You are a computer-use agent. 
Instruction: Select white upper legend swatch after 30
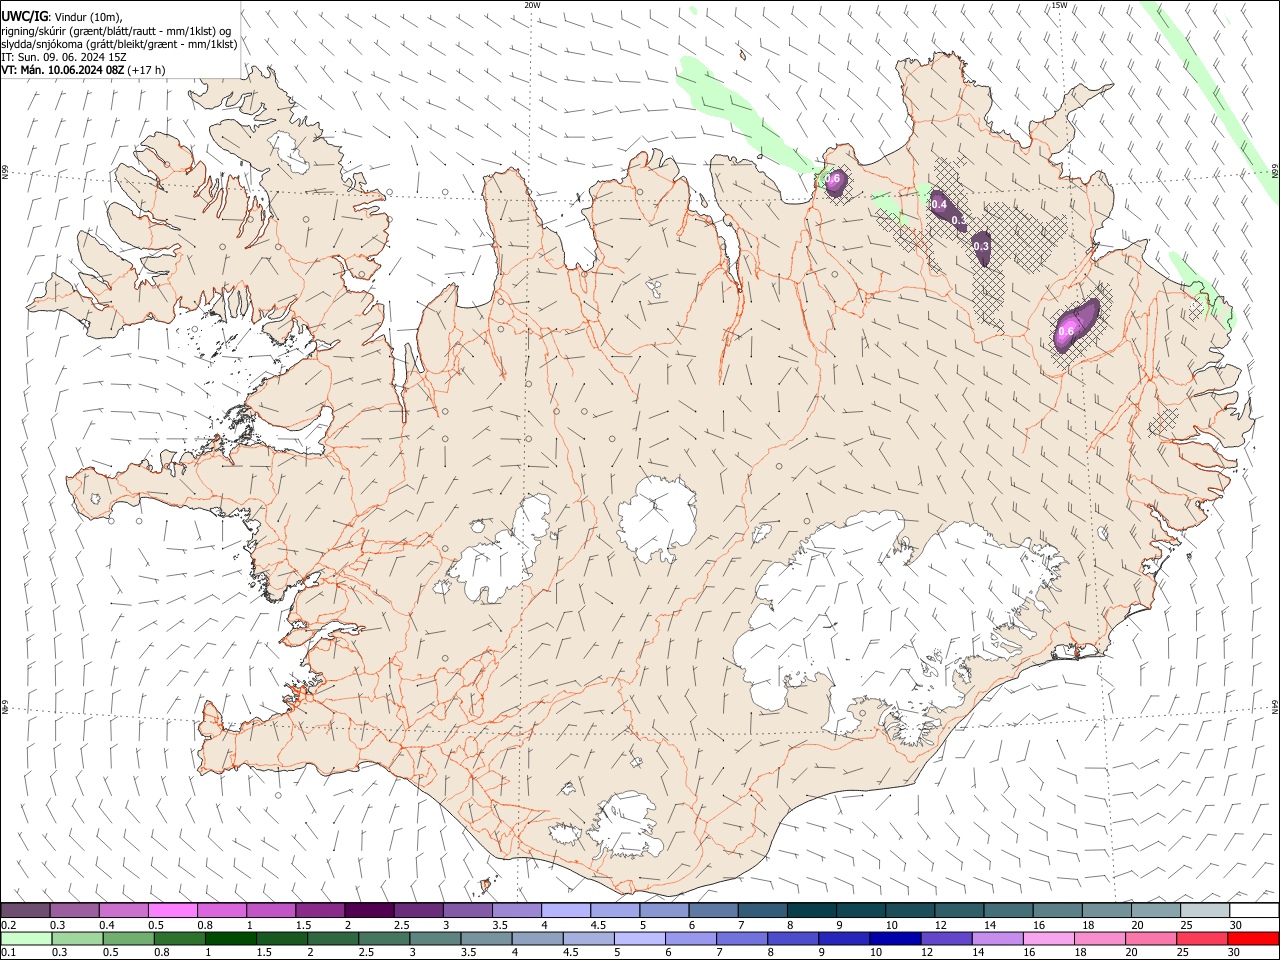[1254, 910]
